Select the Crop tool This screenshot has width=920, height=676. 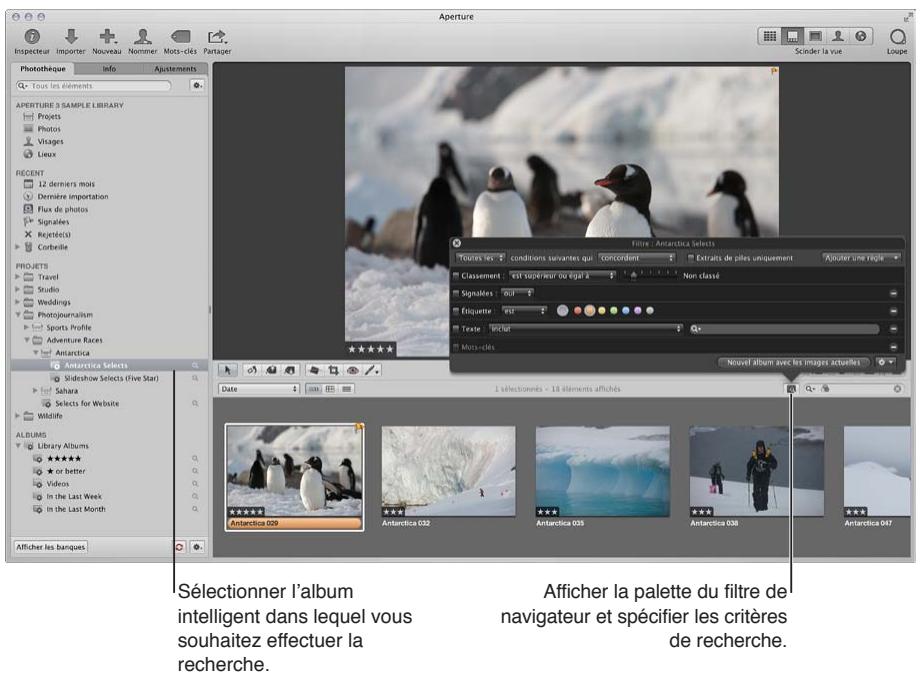click(x=333, y=370)
